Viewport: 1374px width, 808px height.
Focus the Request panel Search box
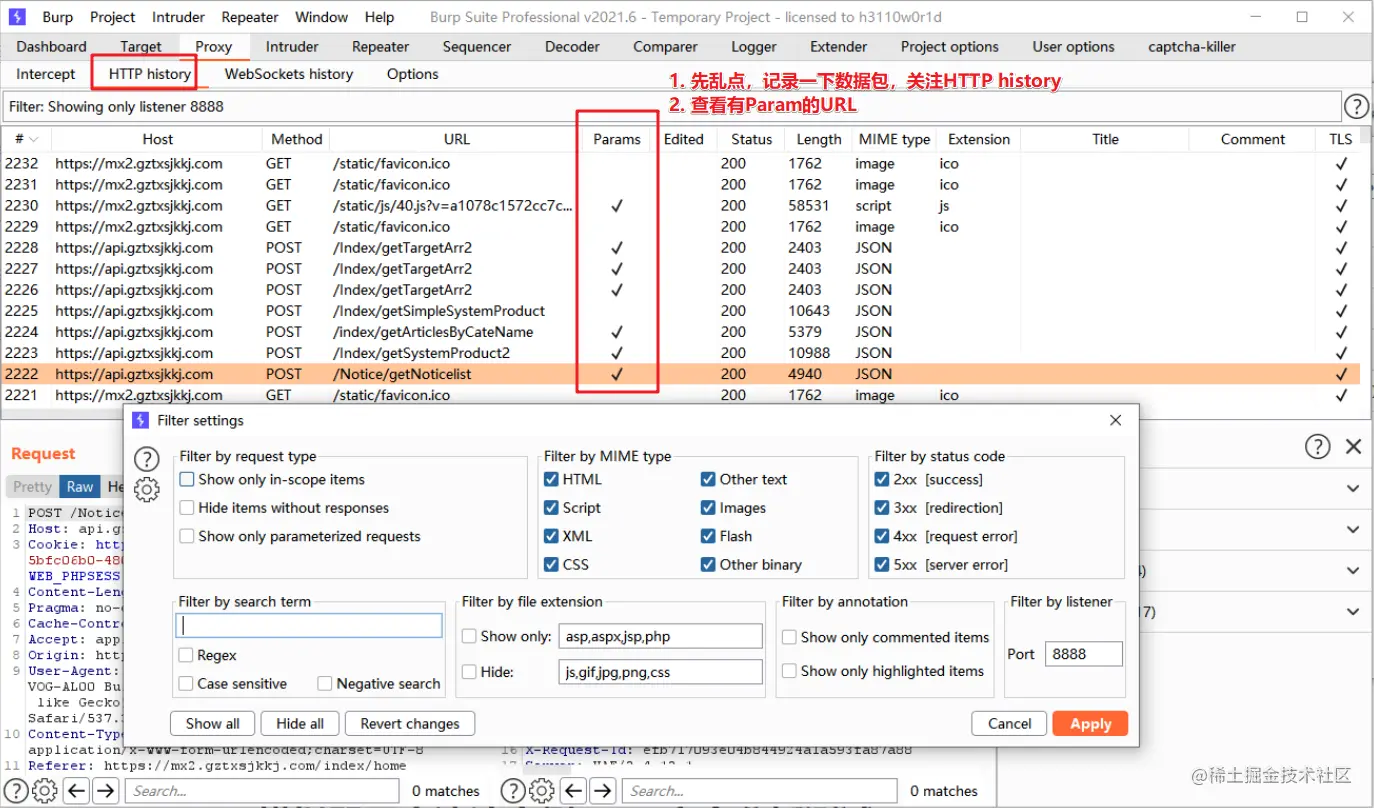tap(262, 791)
